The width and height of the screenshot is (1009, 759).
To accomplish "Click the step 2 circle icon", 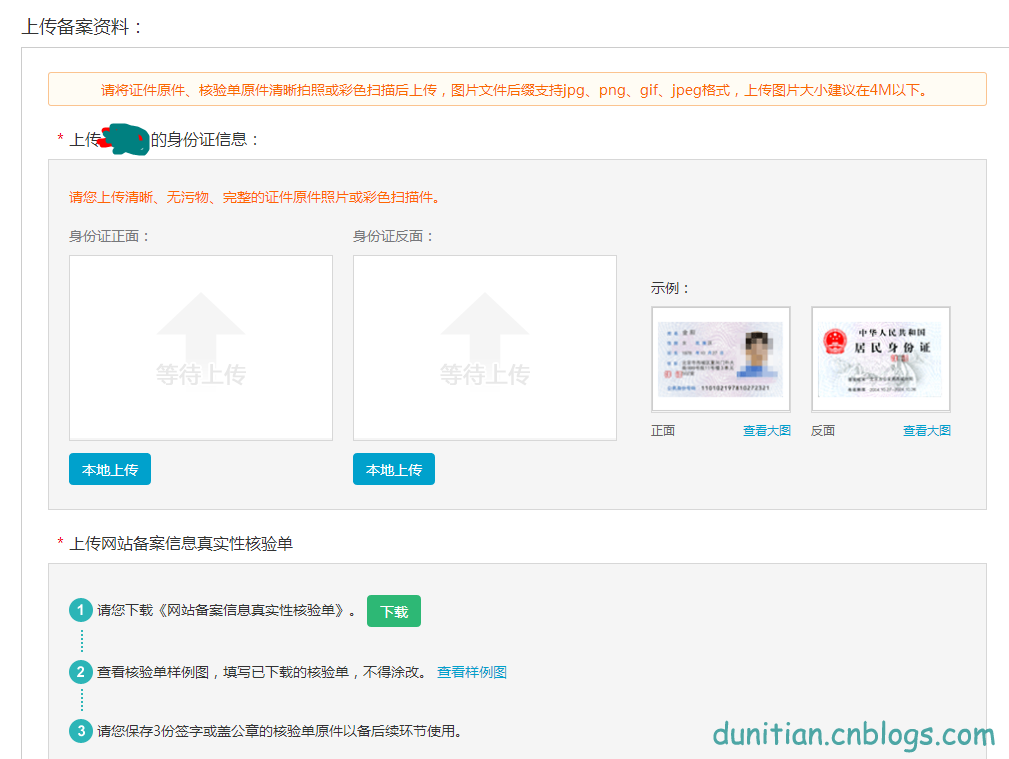I will [x=80, y=672].
